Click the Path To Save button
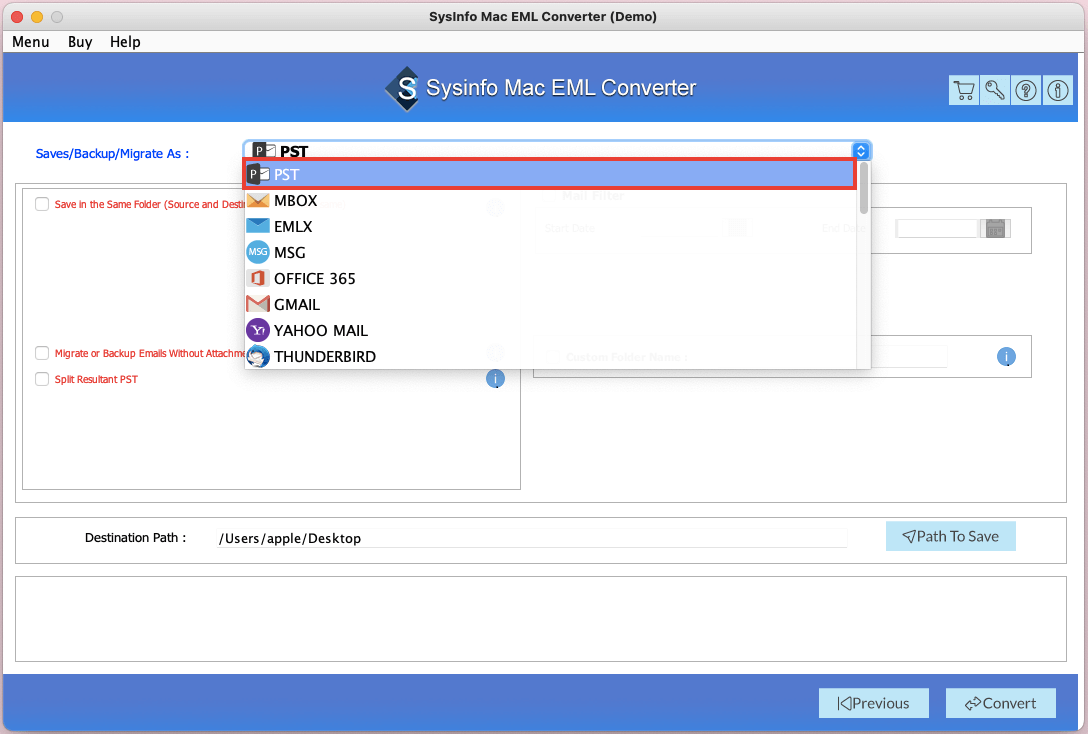1088x734 pixels. 951,536
